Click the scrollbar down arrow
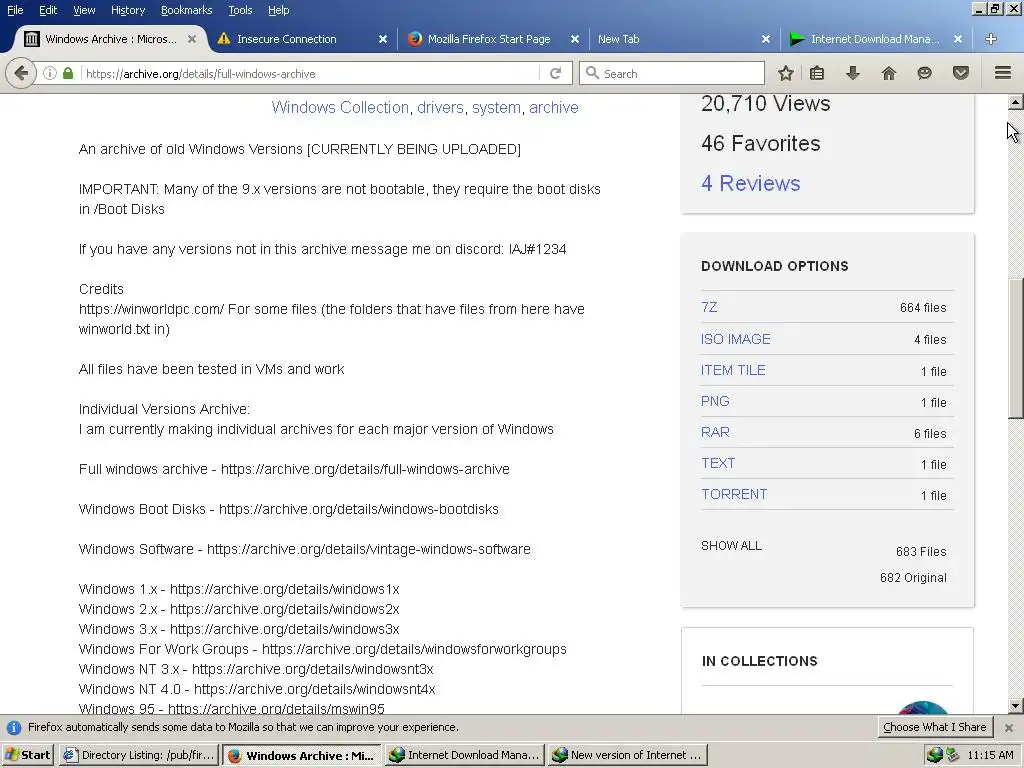 [x=1016, y=705]
